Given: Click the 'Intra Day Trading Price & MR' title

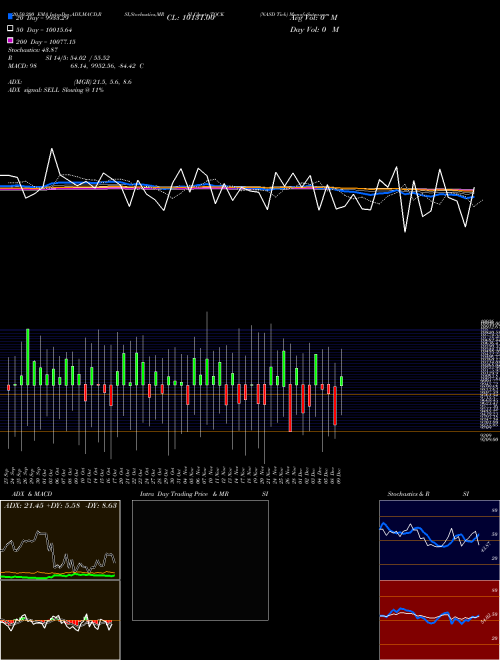Looking at the screenshot, I should click(x=184, y=494).
